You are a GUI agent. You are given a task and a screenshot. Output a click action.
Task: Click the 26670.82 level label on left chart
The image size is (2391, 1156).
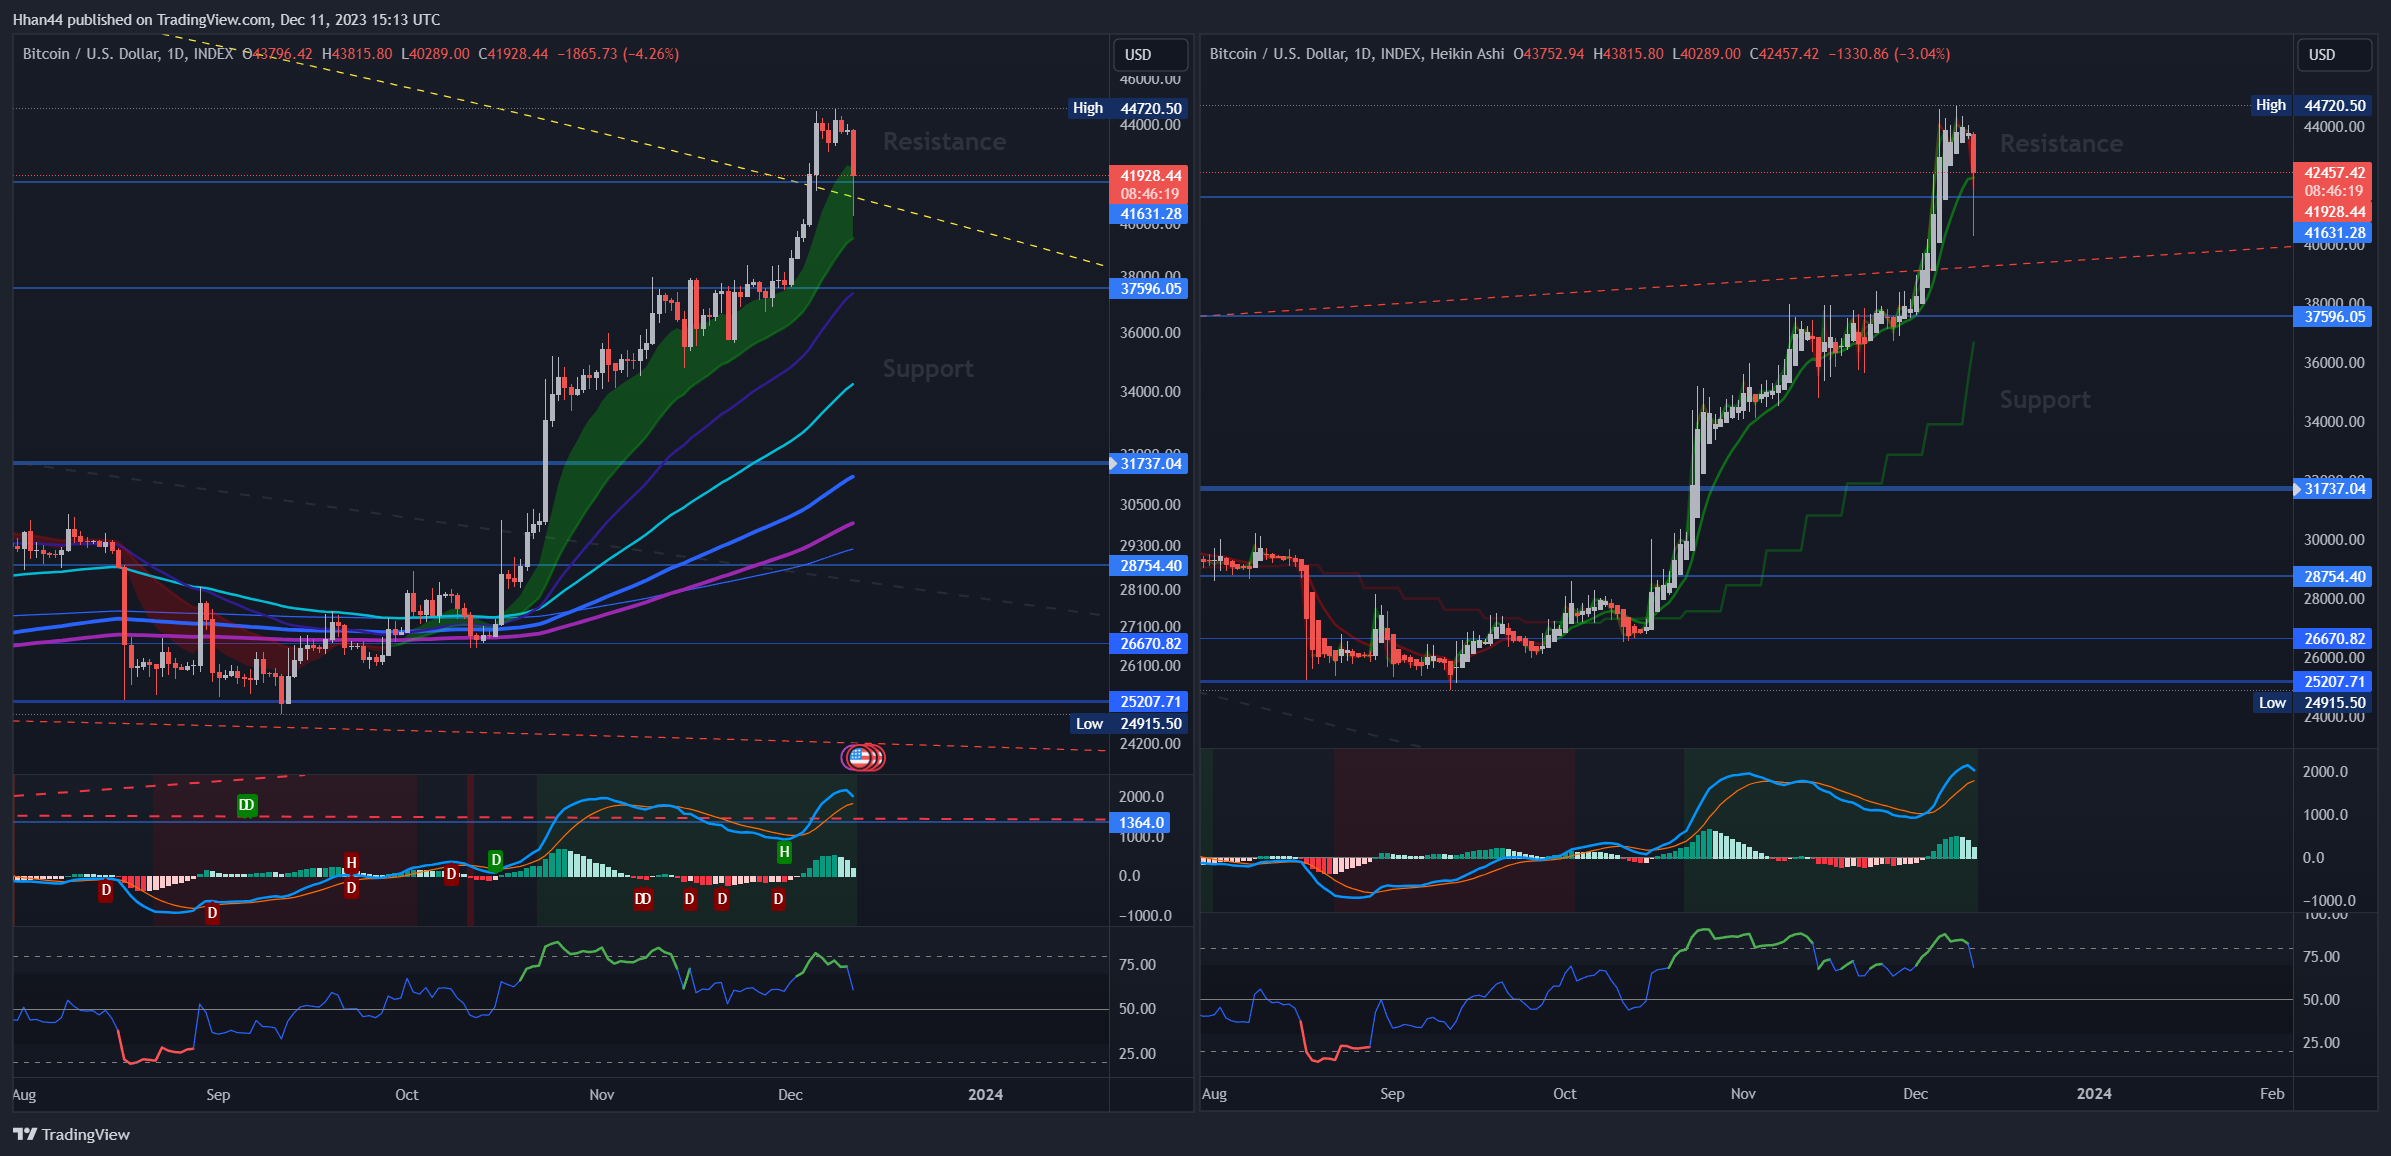[x=1149, y=644]
